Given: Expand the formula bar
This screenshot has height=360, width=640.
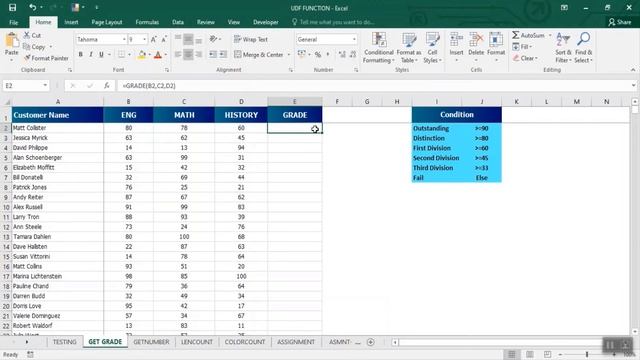Looking at the screenshot, I should (633, 85).
